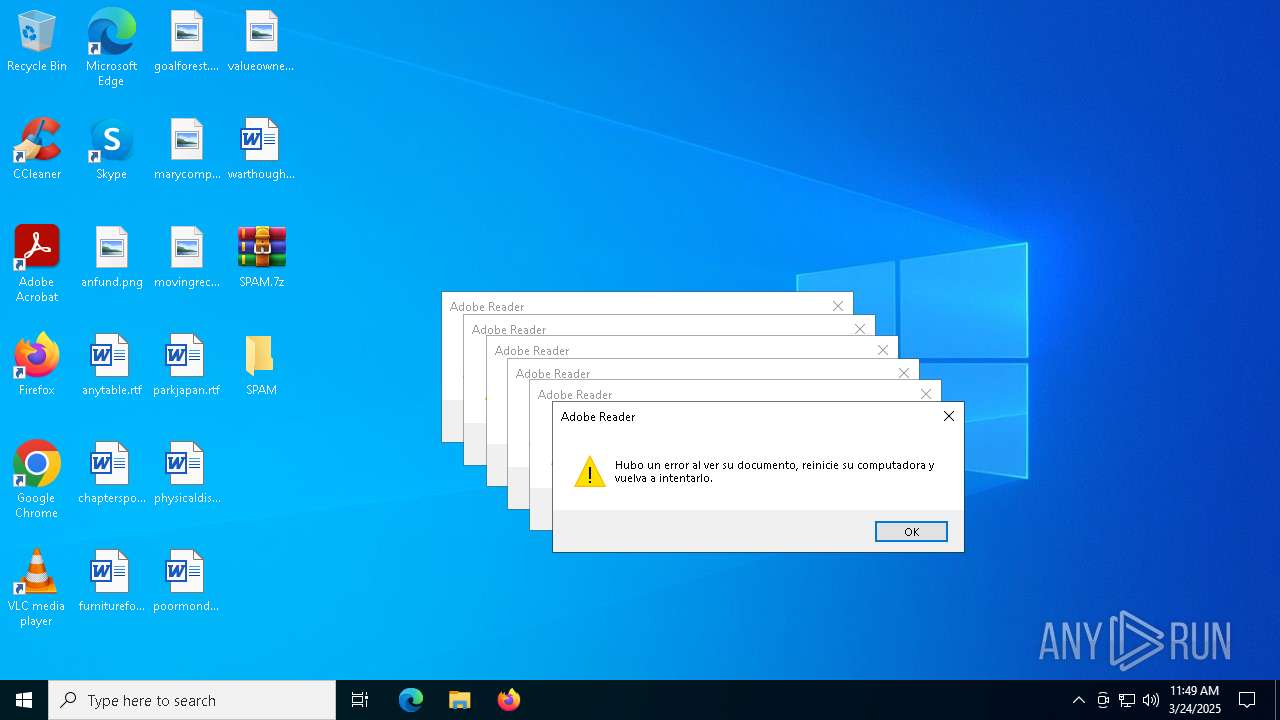Select the chapterspo Word document icon
The image size is (1280, 720).
[x=111, y=474]
